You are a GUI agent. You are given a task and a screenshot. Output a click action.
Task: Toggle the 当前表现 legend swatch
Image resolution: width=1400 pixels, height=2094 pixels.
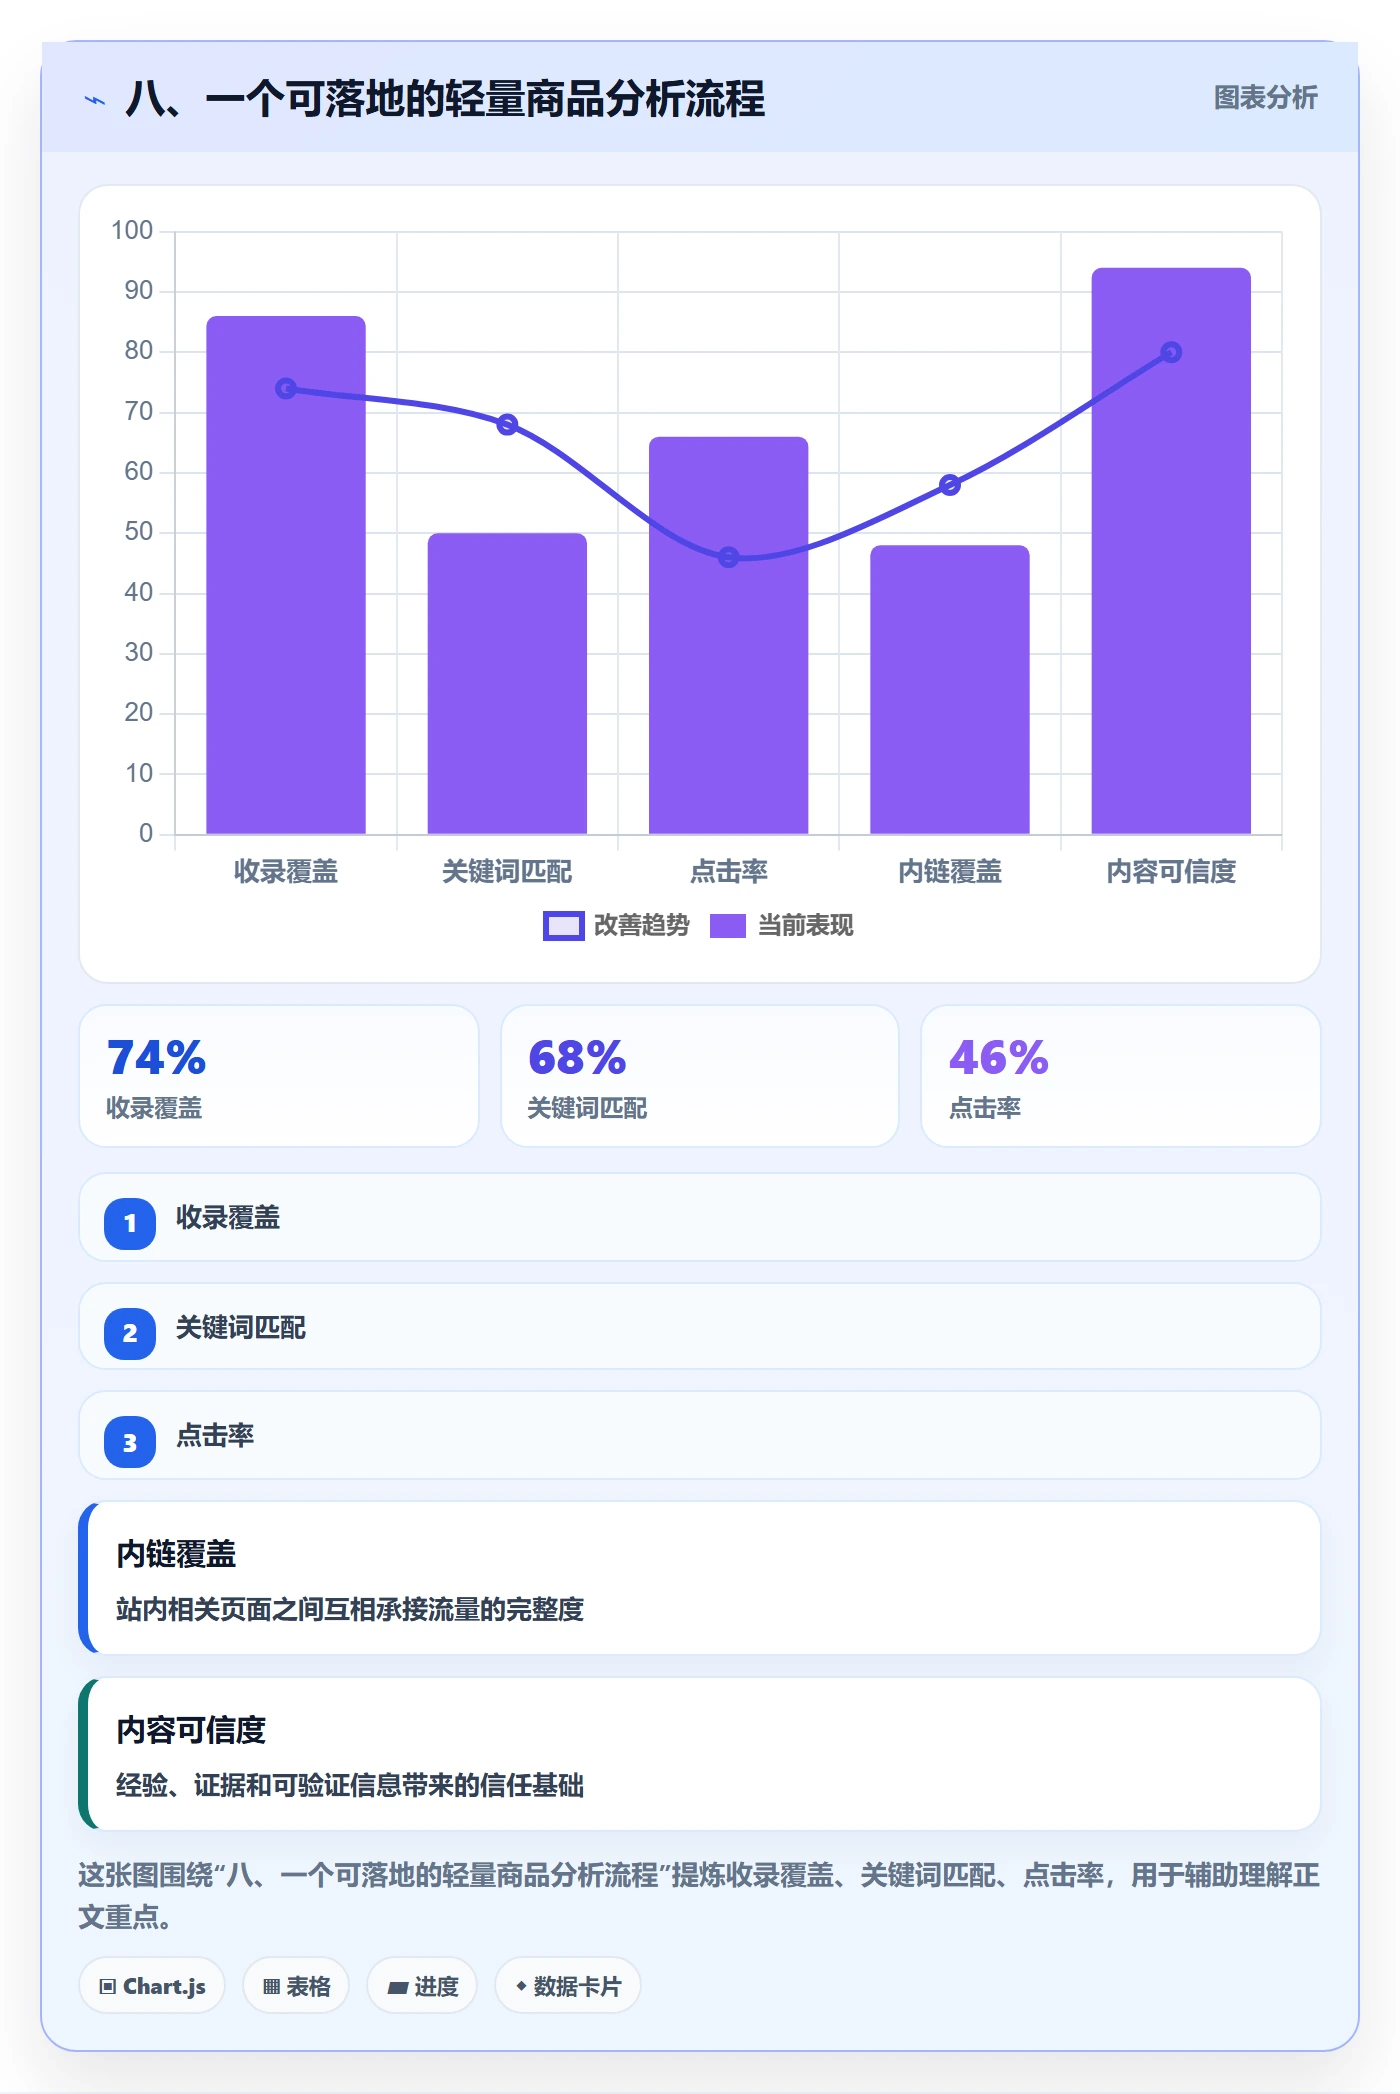(x=728, y=926)
